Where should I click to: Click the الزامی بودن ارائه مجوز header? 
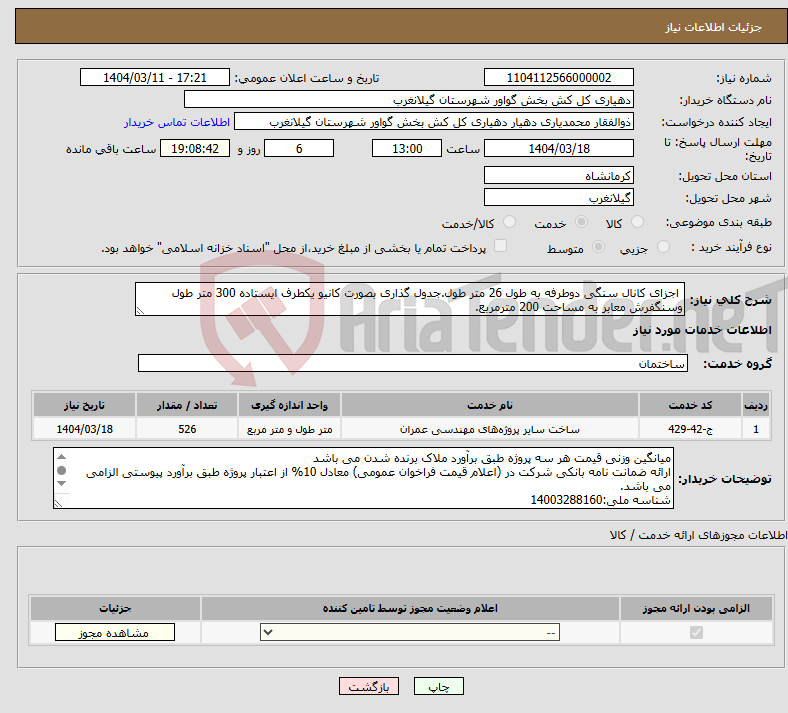[696, 608]
